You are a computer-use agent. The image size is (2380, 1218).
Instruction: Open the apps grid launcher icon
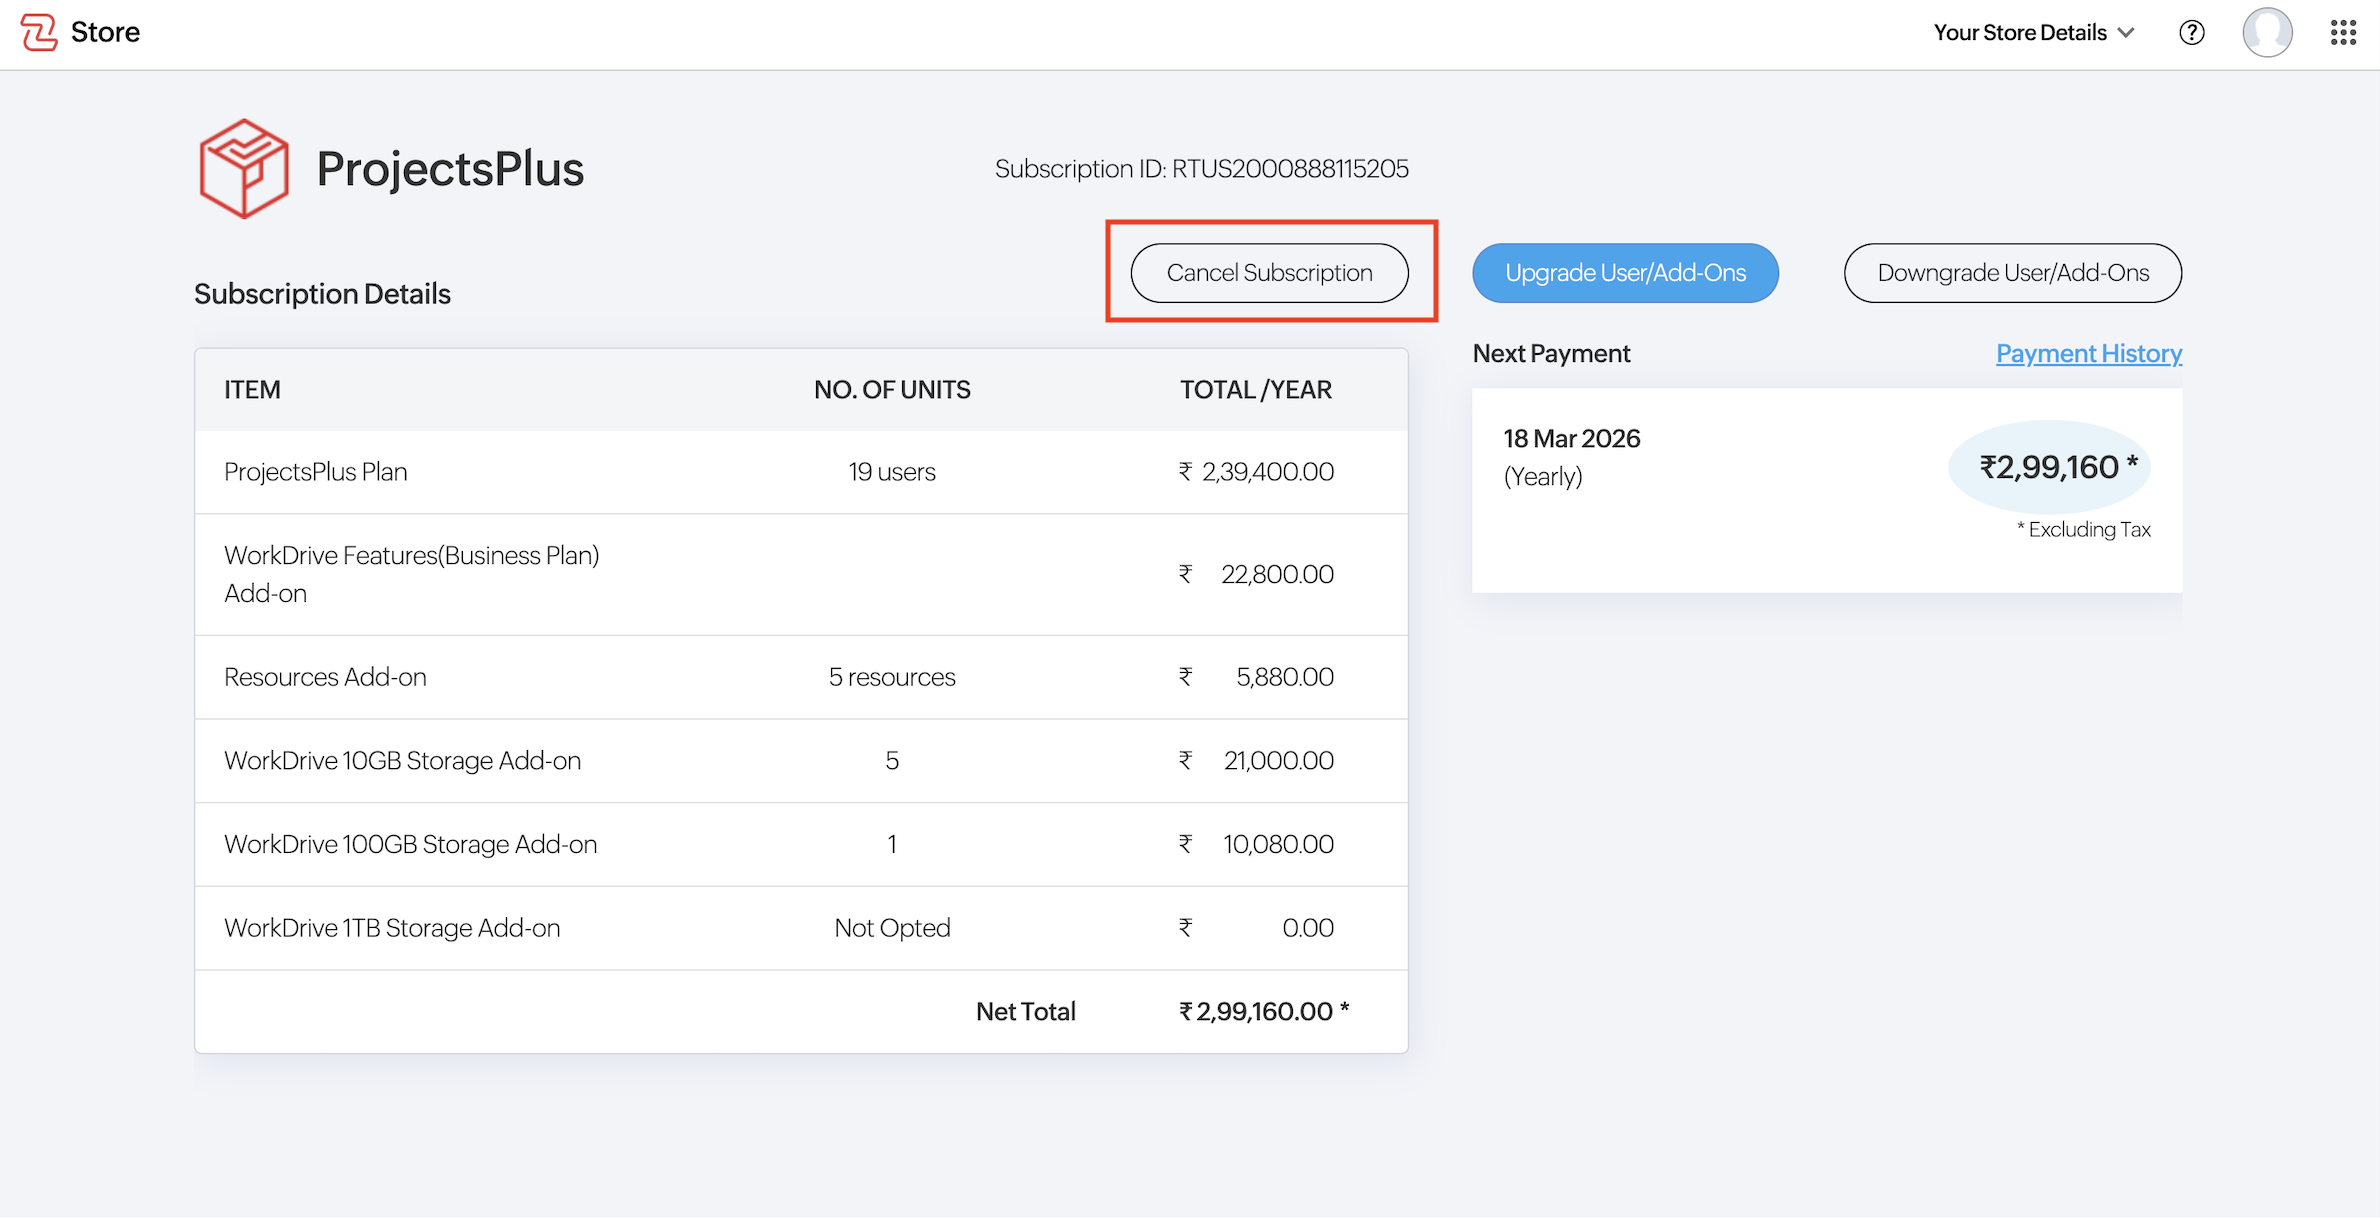2343,33
